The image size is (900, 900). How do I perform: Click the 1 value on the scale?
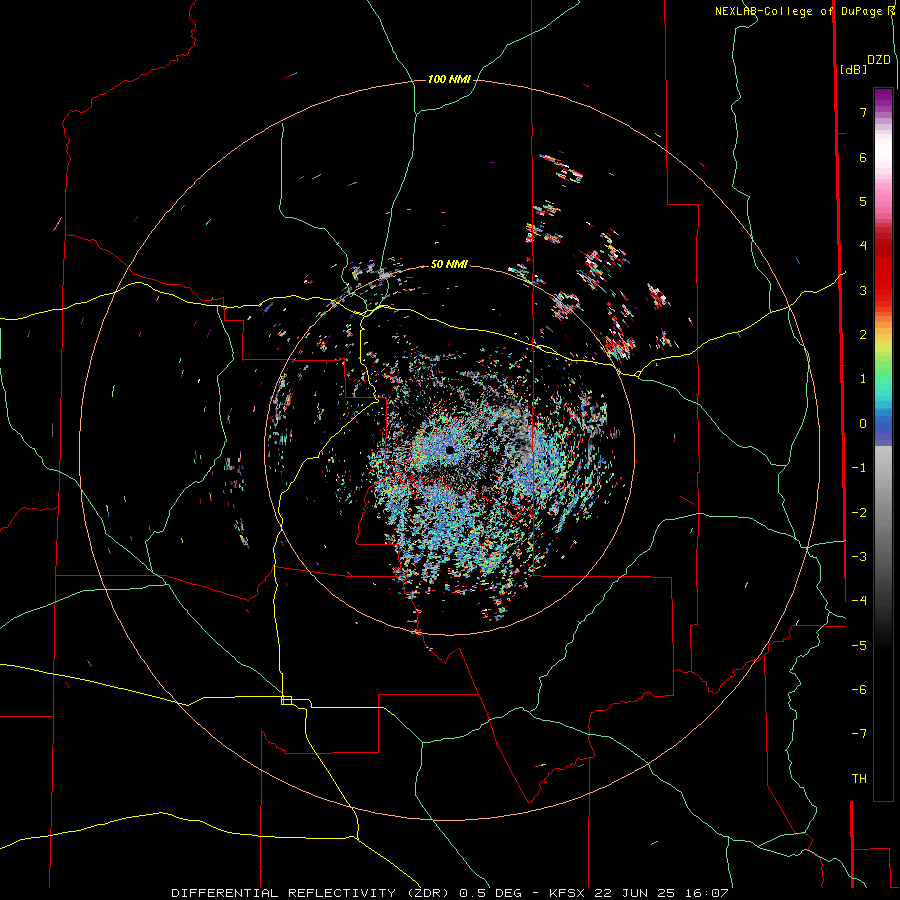pos(863,379)
